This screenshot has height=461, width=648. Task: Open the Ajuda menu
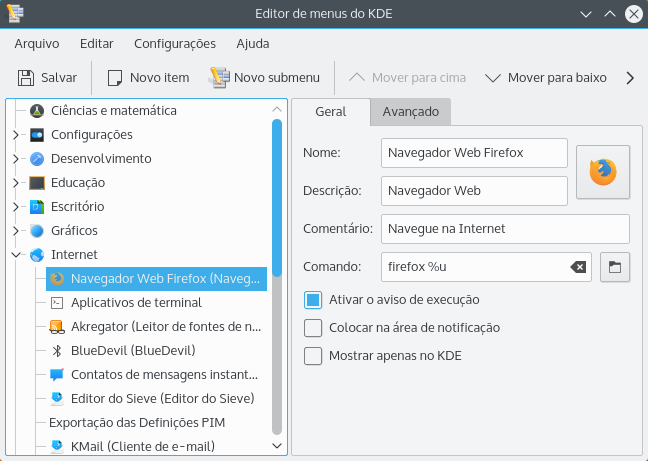[x=252, y=43]
